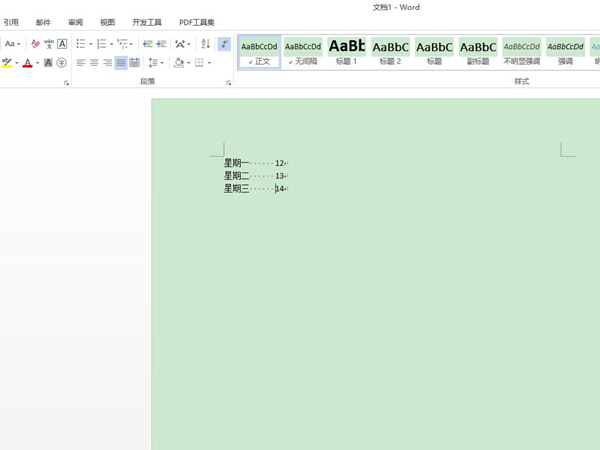Image resolution: width=600 pixels, height=450 pixels.
Task: Click the sort A-Z icon
Action: click(x=205, y=44)
